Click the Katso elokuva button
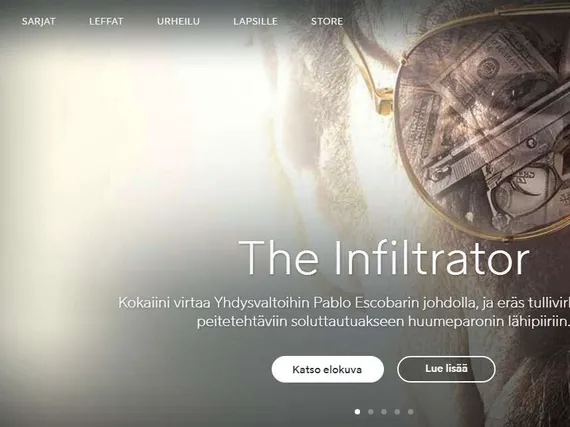The height and width of the screenshot is (427, 570). pos(327,370)
